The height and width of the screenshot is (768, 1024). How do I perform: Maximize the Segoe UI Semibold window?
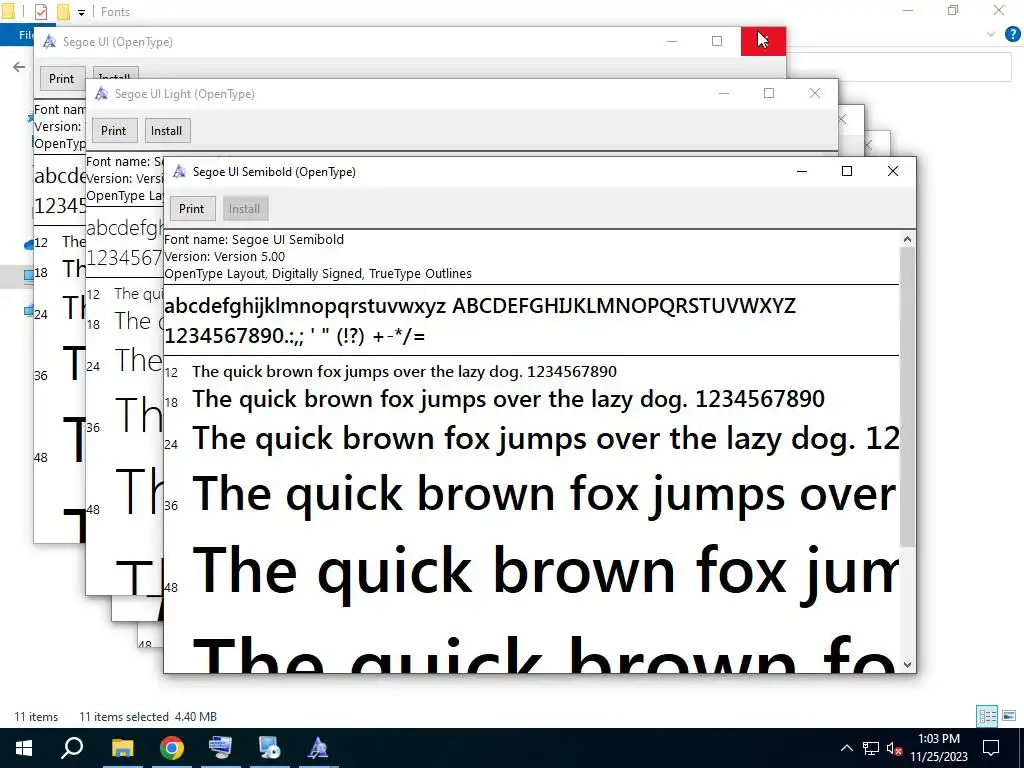[x=847, y=171]
